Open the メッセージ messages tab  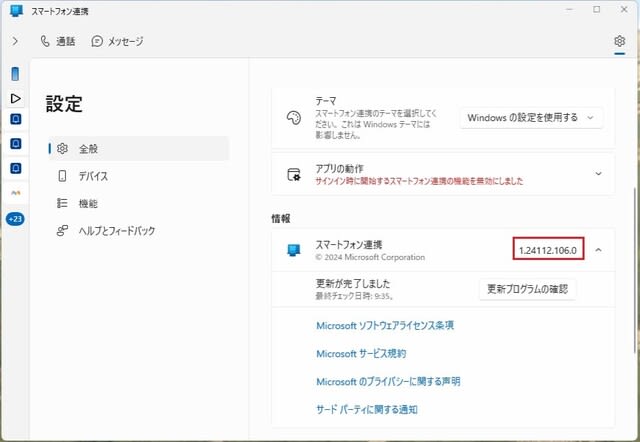click(118, 41)
